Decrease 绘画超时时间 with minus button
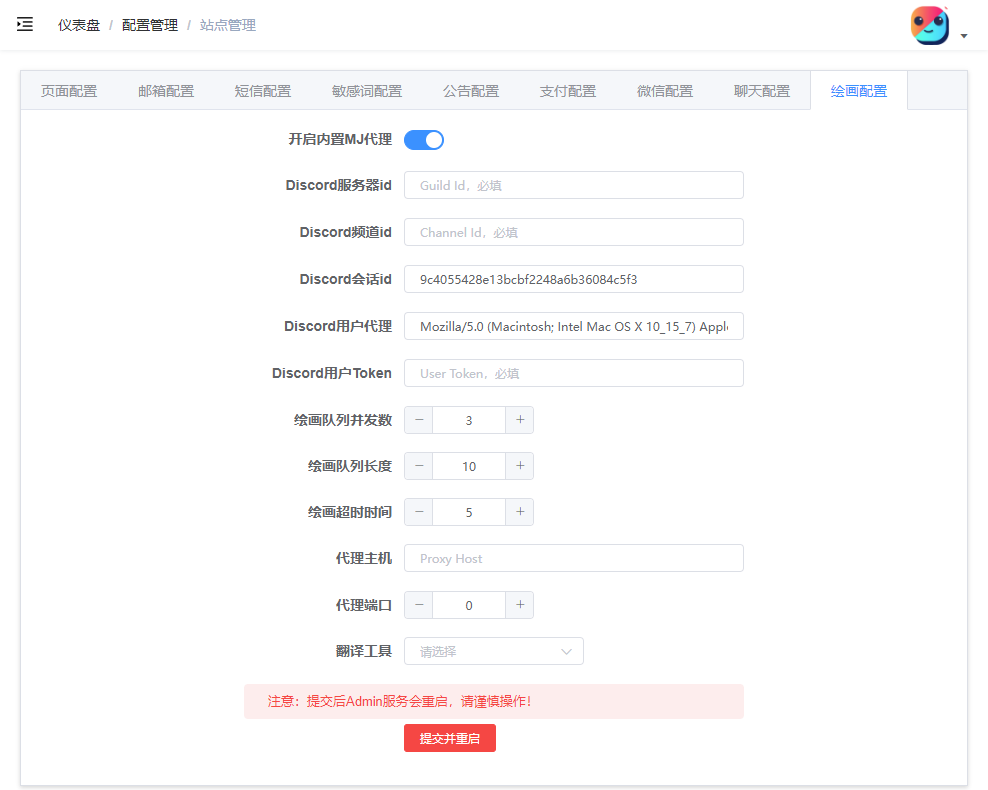 419,512
